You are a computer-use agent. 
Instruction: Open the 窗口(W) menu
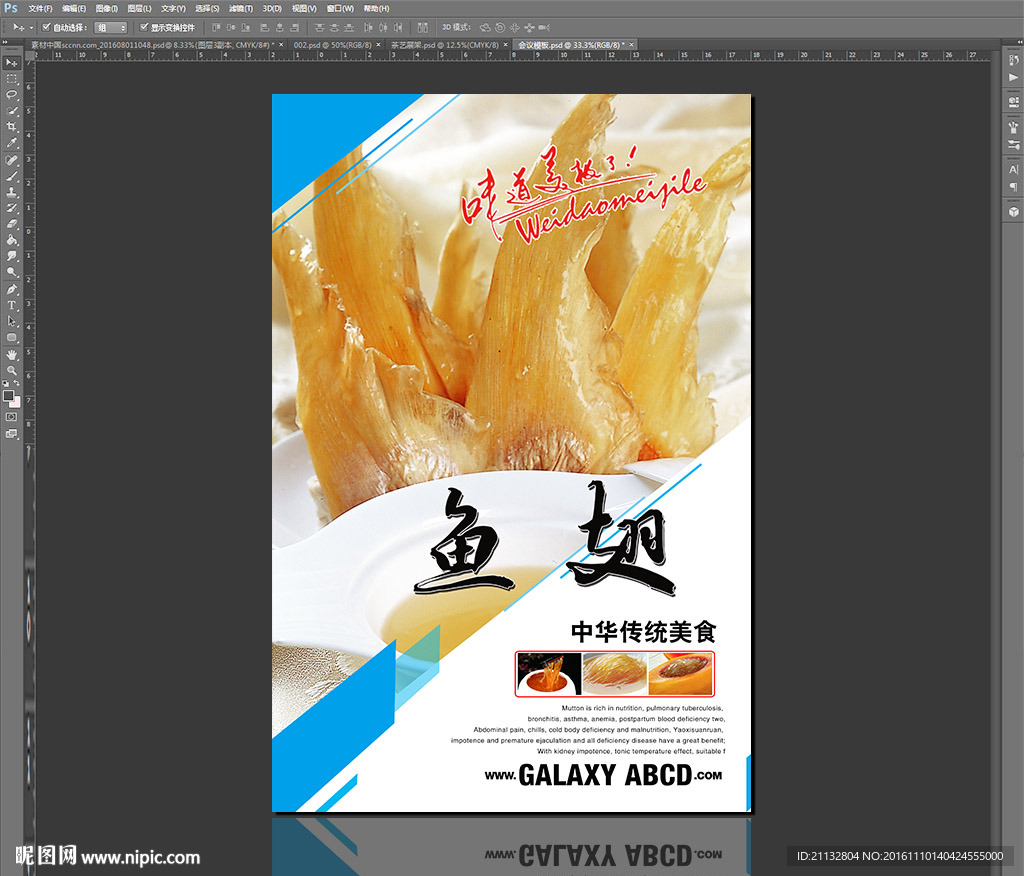[x=340, y=8]
